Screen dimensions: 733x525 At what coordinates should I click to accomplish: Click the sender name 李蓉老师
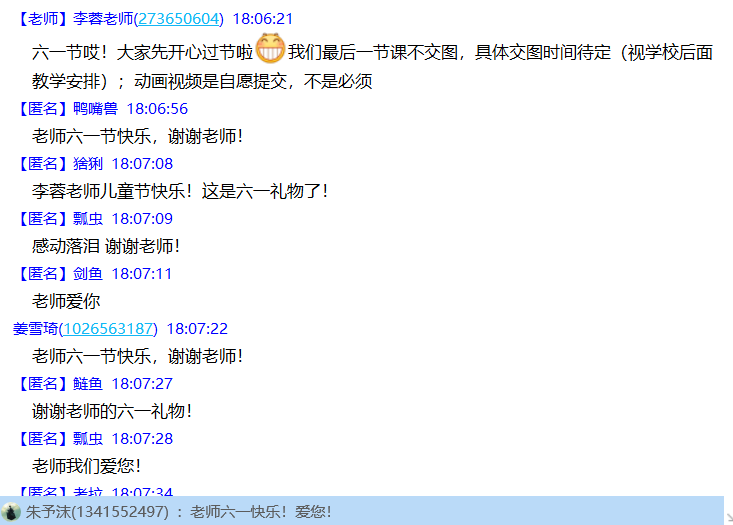[x=103, y=19]
